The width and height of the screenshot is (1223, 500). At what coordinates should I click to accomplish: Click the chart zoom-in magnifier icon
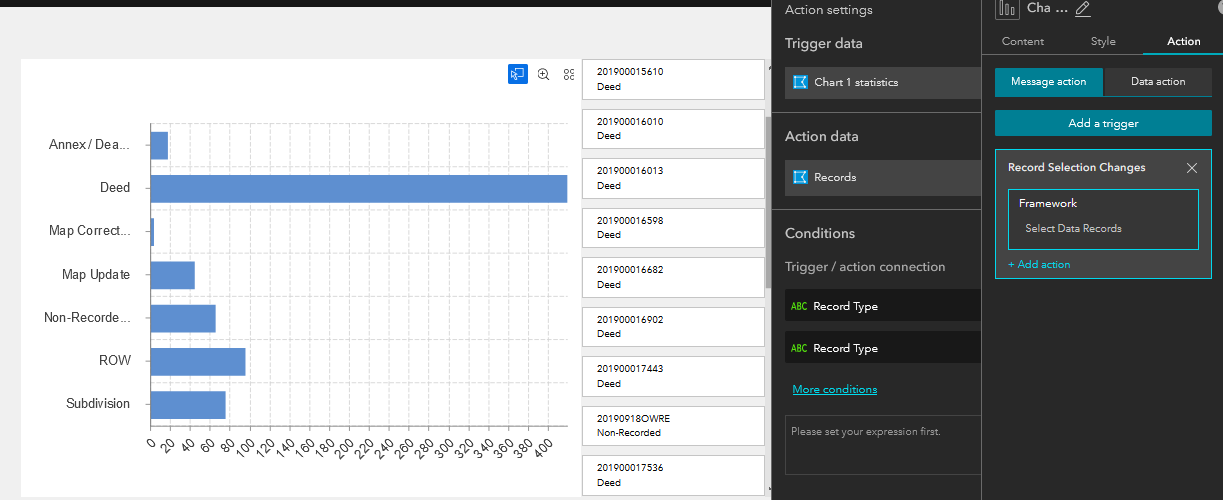pos(544,74)
